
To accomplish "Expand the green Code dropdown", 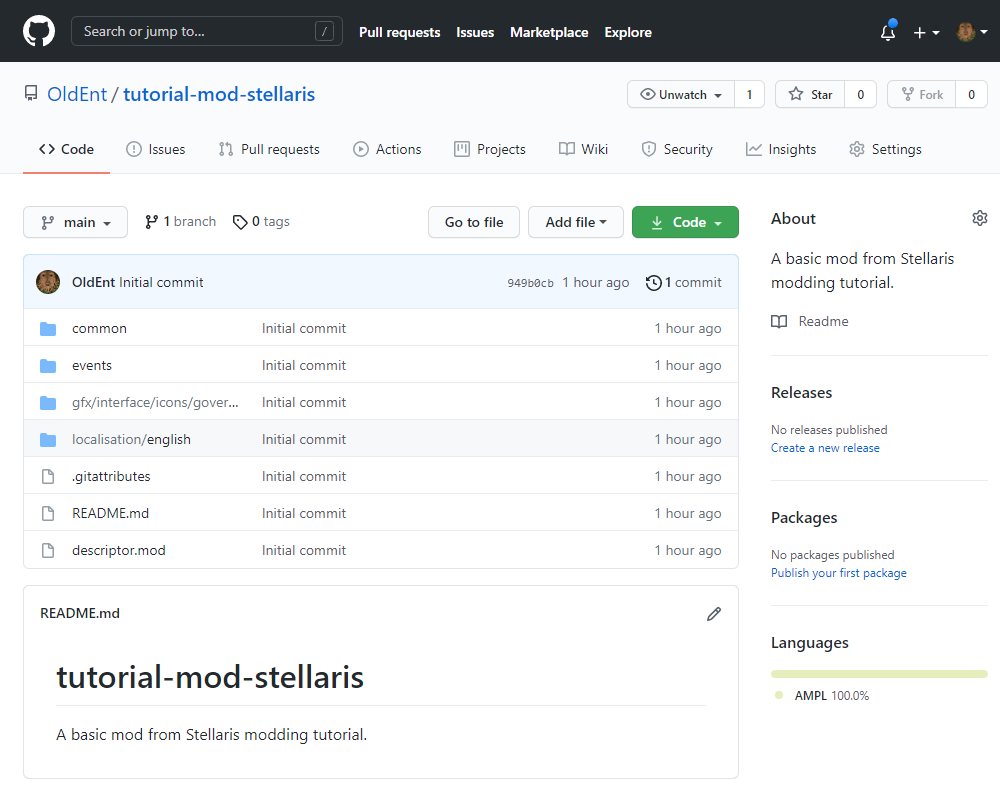I will 685,222.
